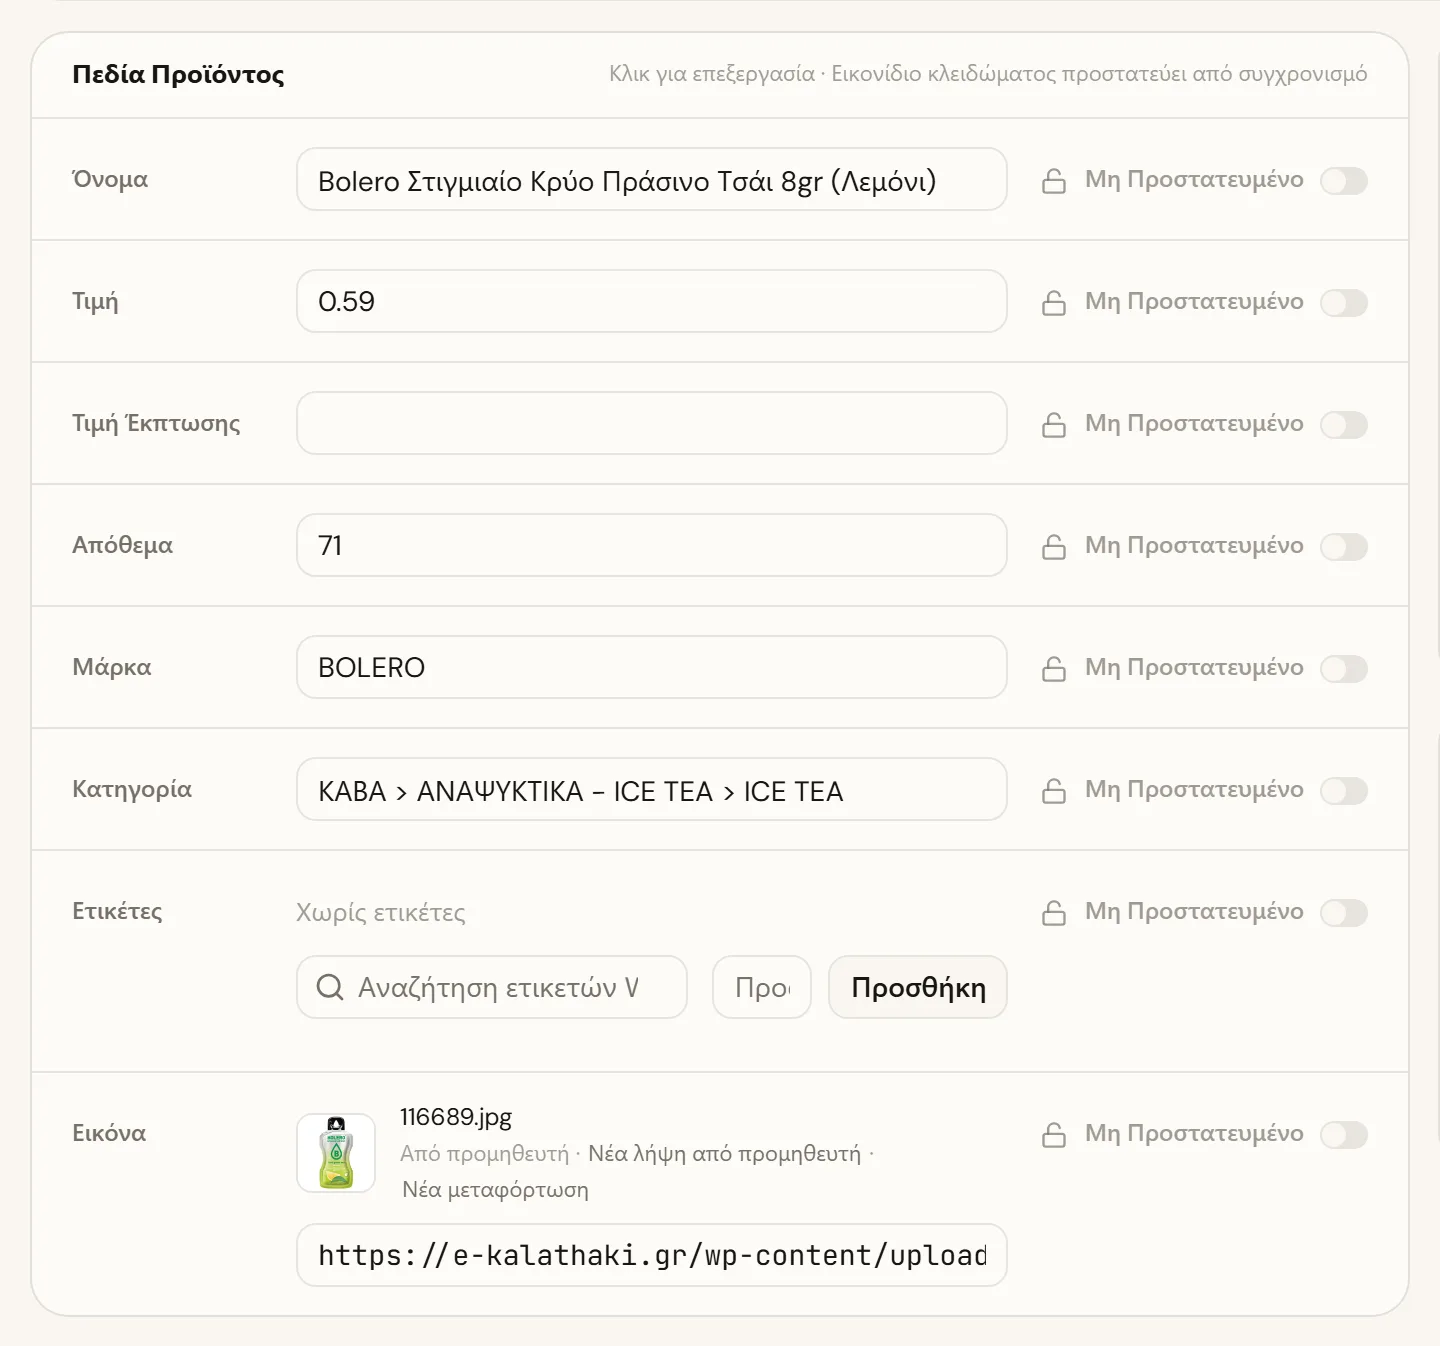Toggle protection switch for Μάρκα

coord(1344,669)
